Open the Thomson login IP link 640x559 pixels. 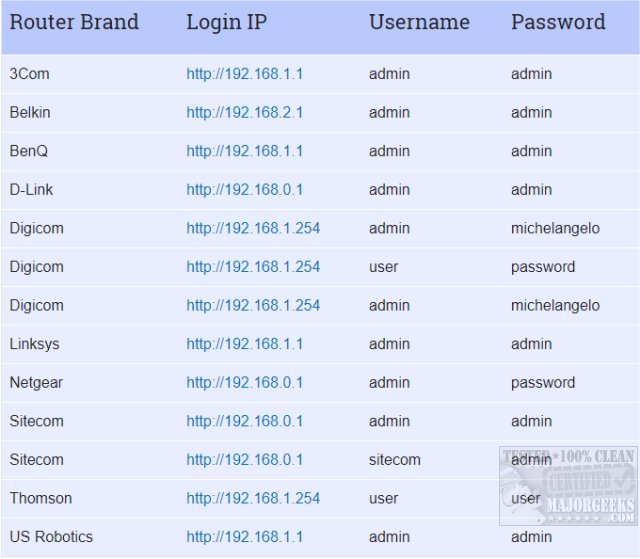click(x=253, y=498)
